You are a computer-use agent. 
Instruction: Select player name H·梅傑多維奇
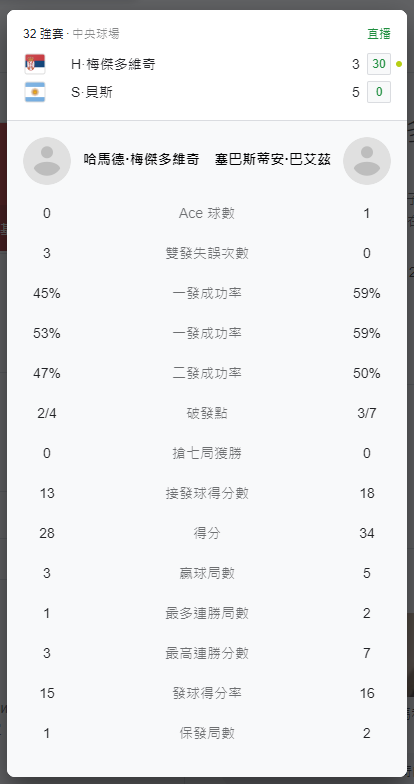click(113, 64)
